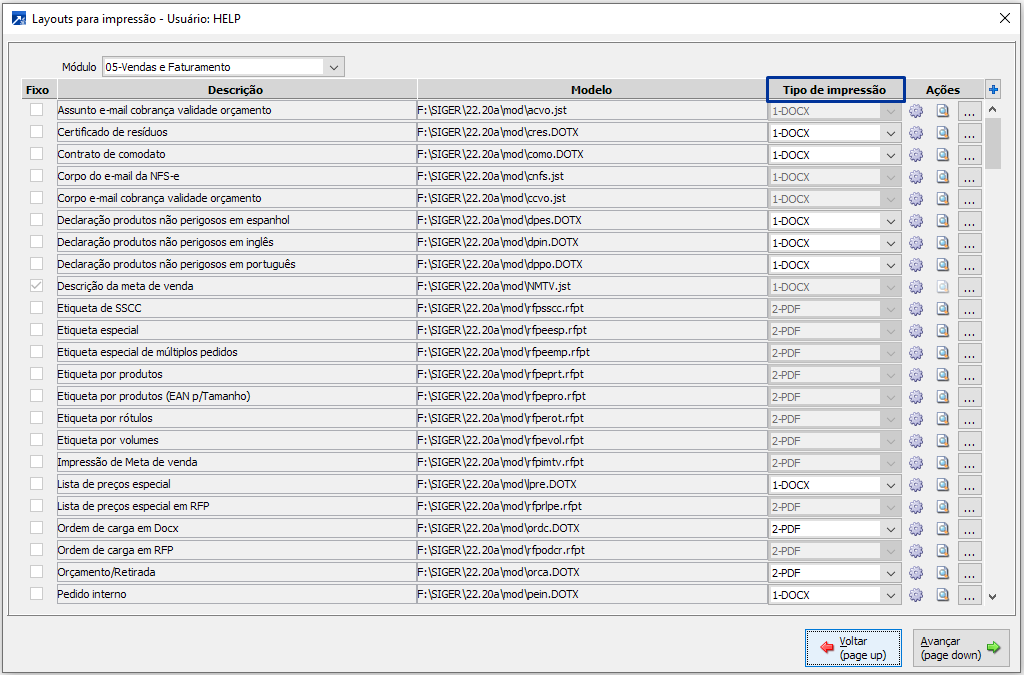Image resolution: width=1024 pixels, height=675 pixels.
Task: Check Fixo box for Lista de preços especial
Action: [37, 484]
